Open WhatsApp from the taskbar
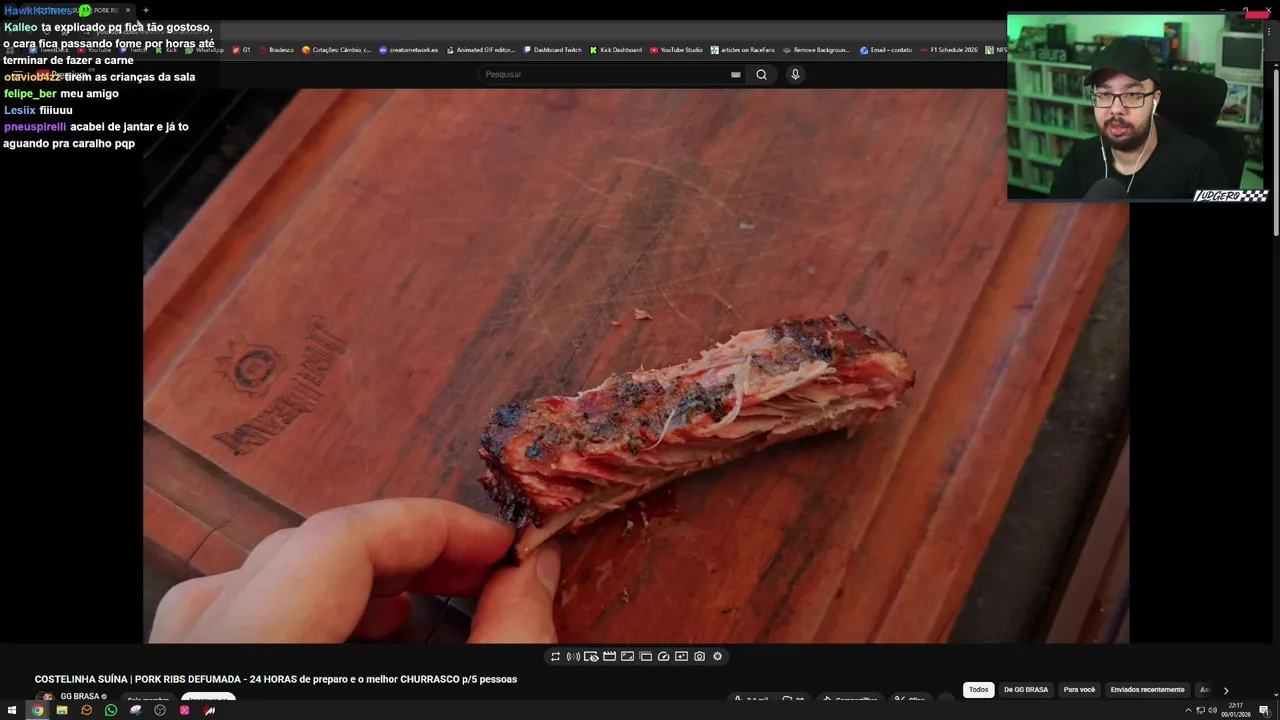 [111, 710]
